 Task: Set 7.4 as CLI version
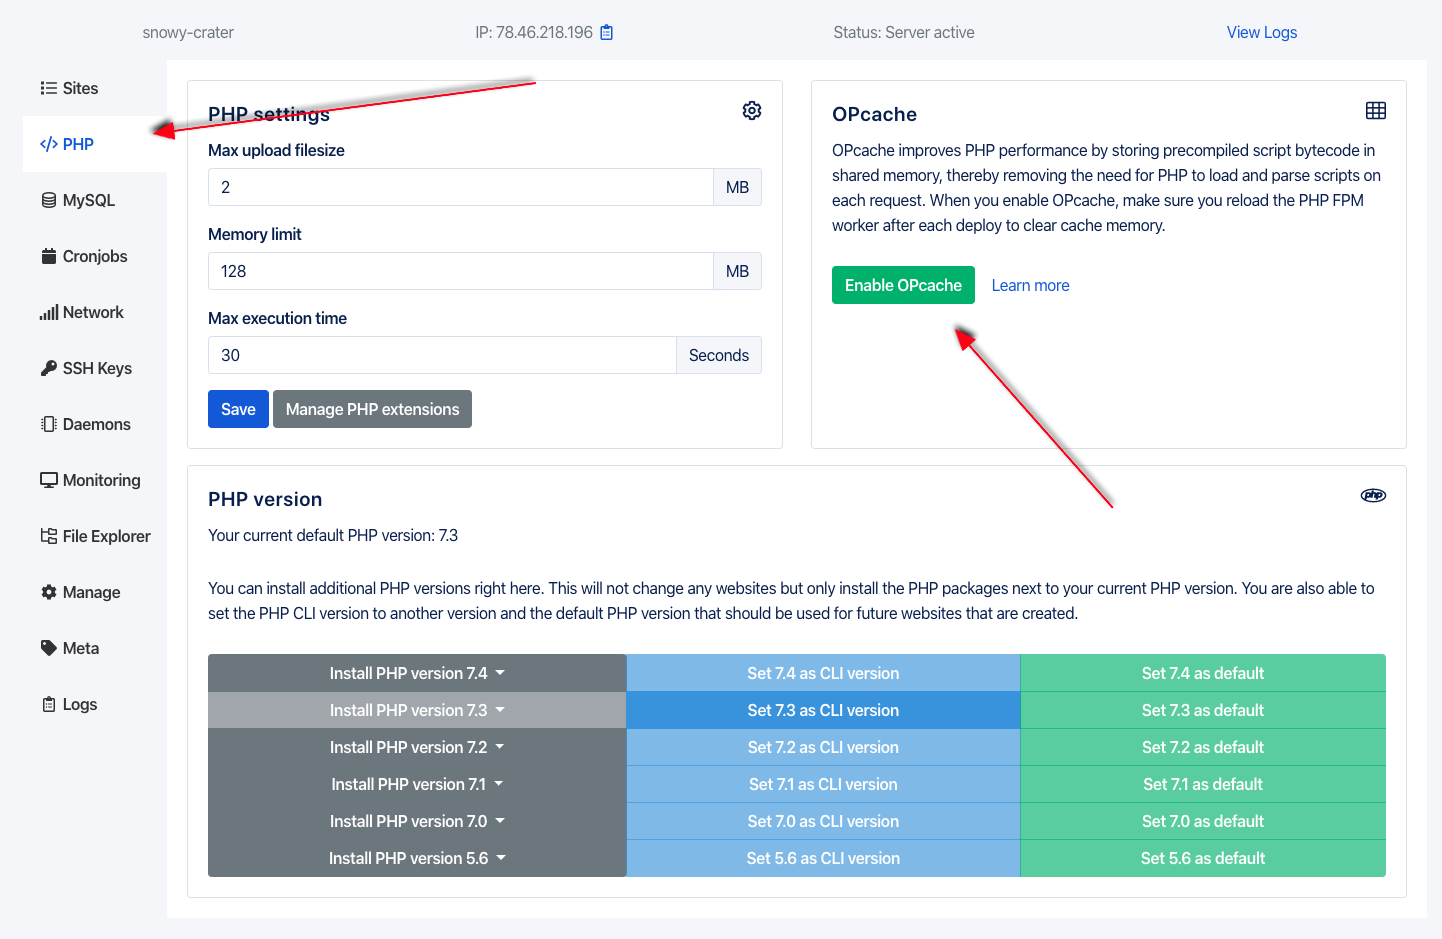[823, 673]
